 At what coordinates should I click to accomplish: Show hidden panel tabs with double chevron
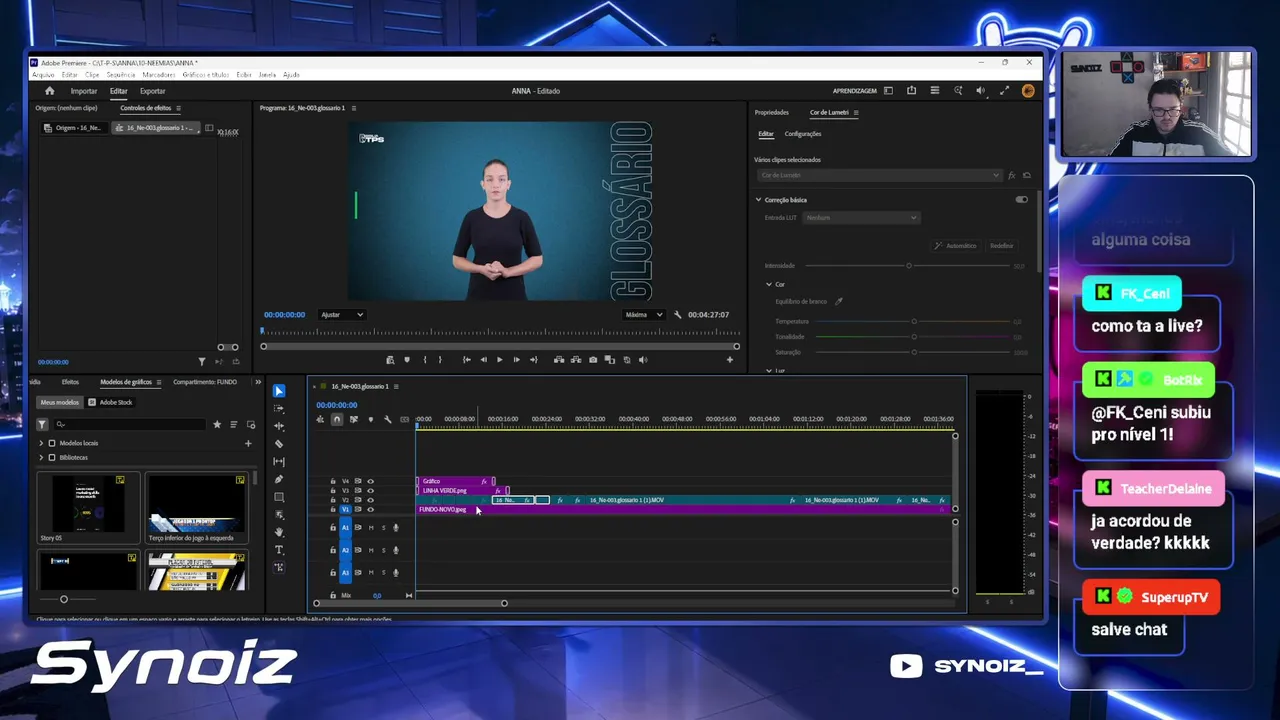pos(258,382)
